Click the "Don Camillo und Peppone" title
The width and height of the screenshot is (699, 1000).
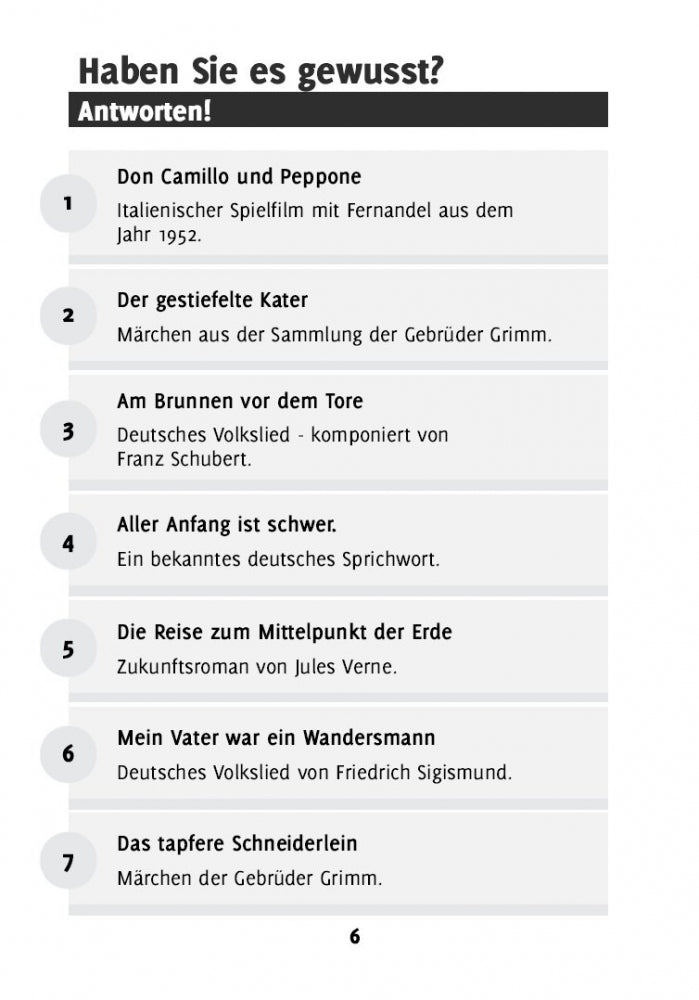239,177
